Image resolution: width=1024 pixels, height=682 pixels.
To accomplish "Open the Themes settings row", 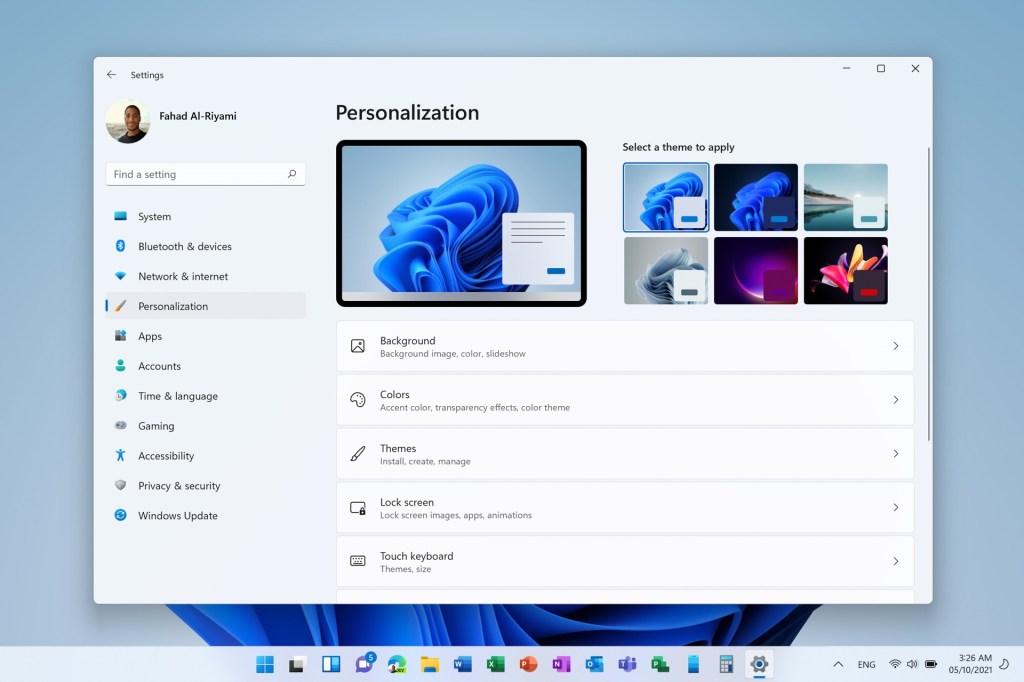I will 625,454.
